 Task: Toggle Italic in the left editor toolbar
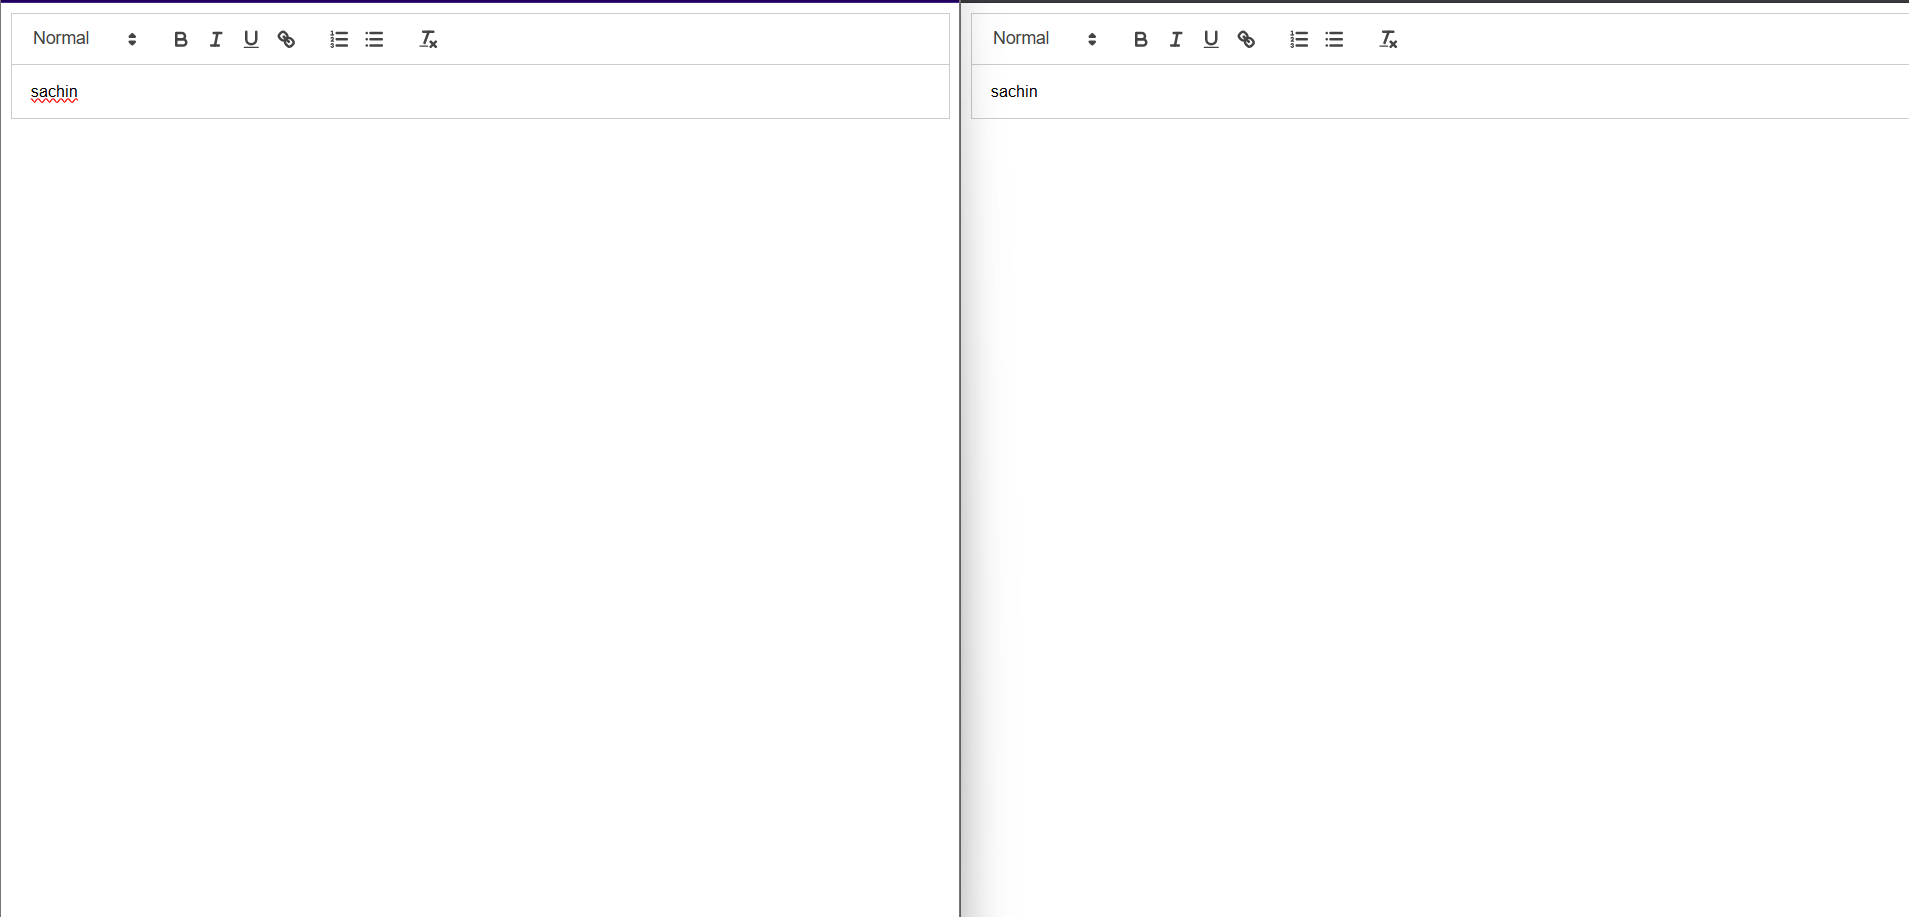click(x=216, y=39)
